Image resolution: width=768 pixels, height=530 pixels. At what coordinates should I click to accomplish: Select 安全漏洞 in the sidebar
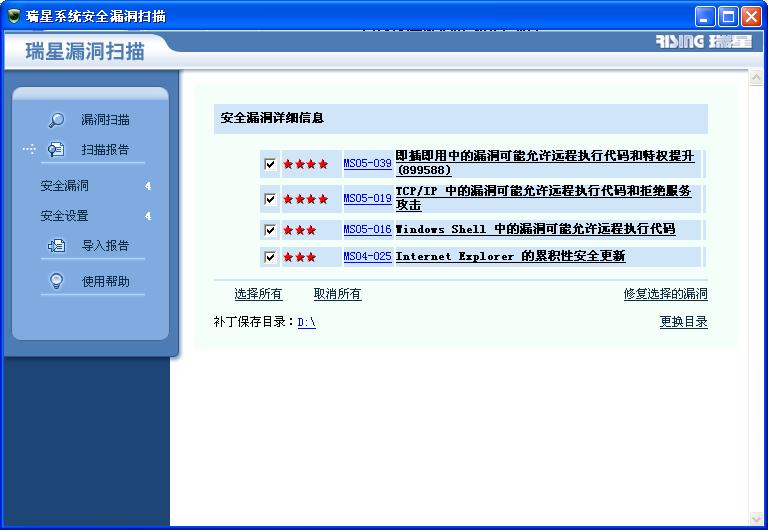64,186
